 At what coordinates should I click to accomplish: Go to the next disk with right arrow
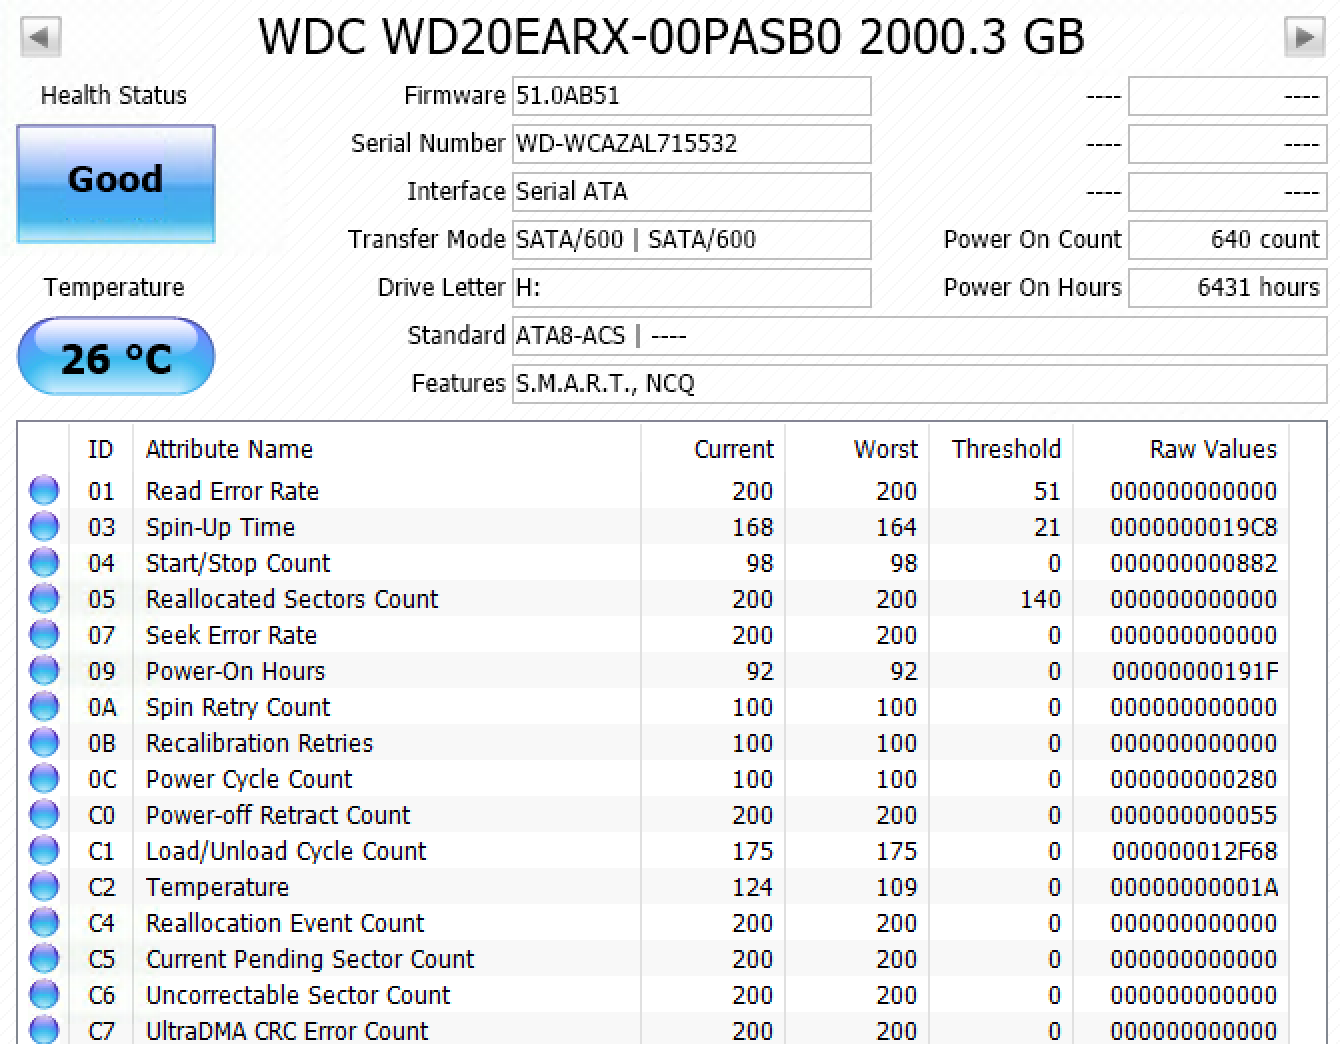pyautogui.click(x=1304, y=38)
